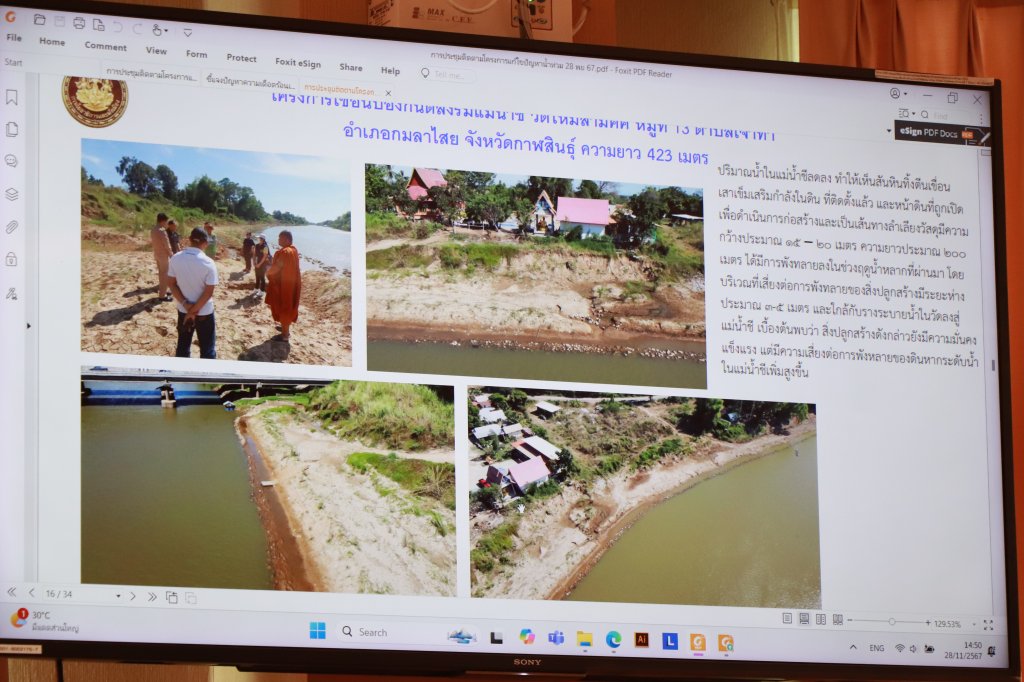1024x682 pixels.
Task: Click the Open folder icon
Action: [39, 19]
